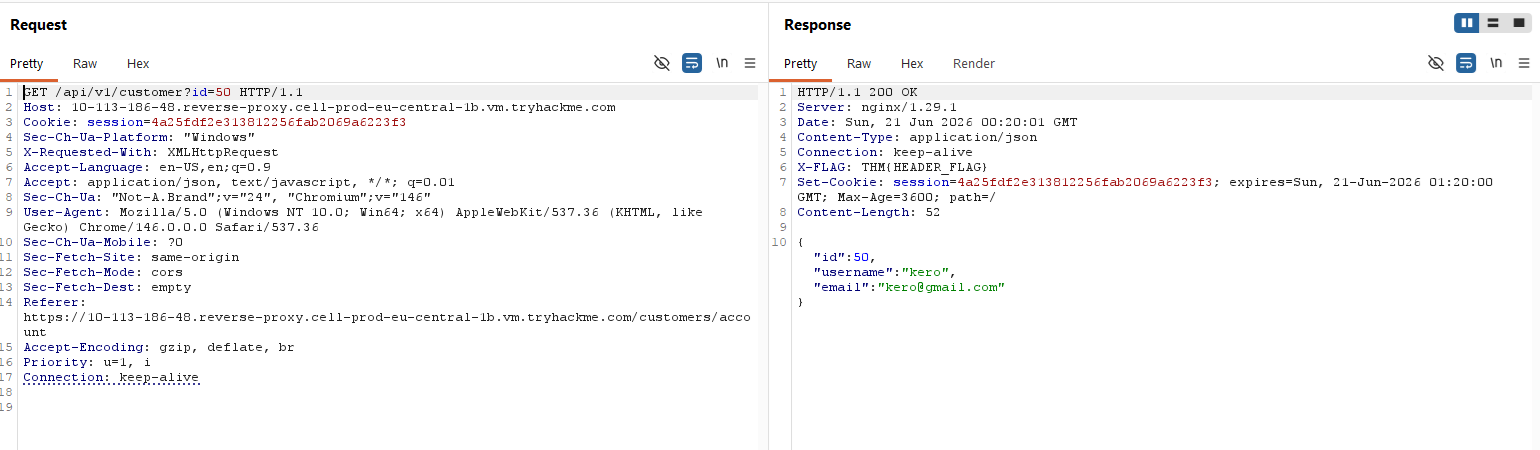The height and width of the screenshot is (450, 1540).
Task: Toggle word wrap icon in Request panel
Action: [692, 63]
